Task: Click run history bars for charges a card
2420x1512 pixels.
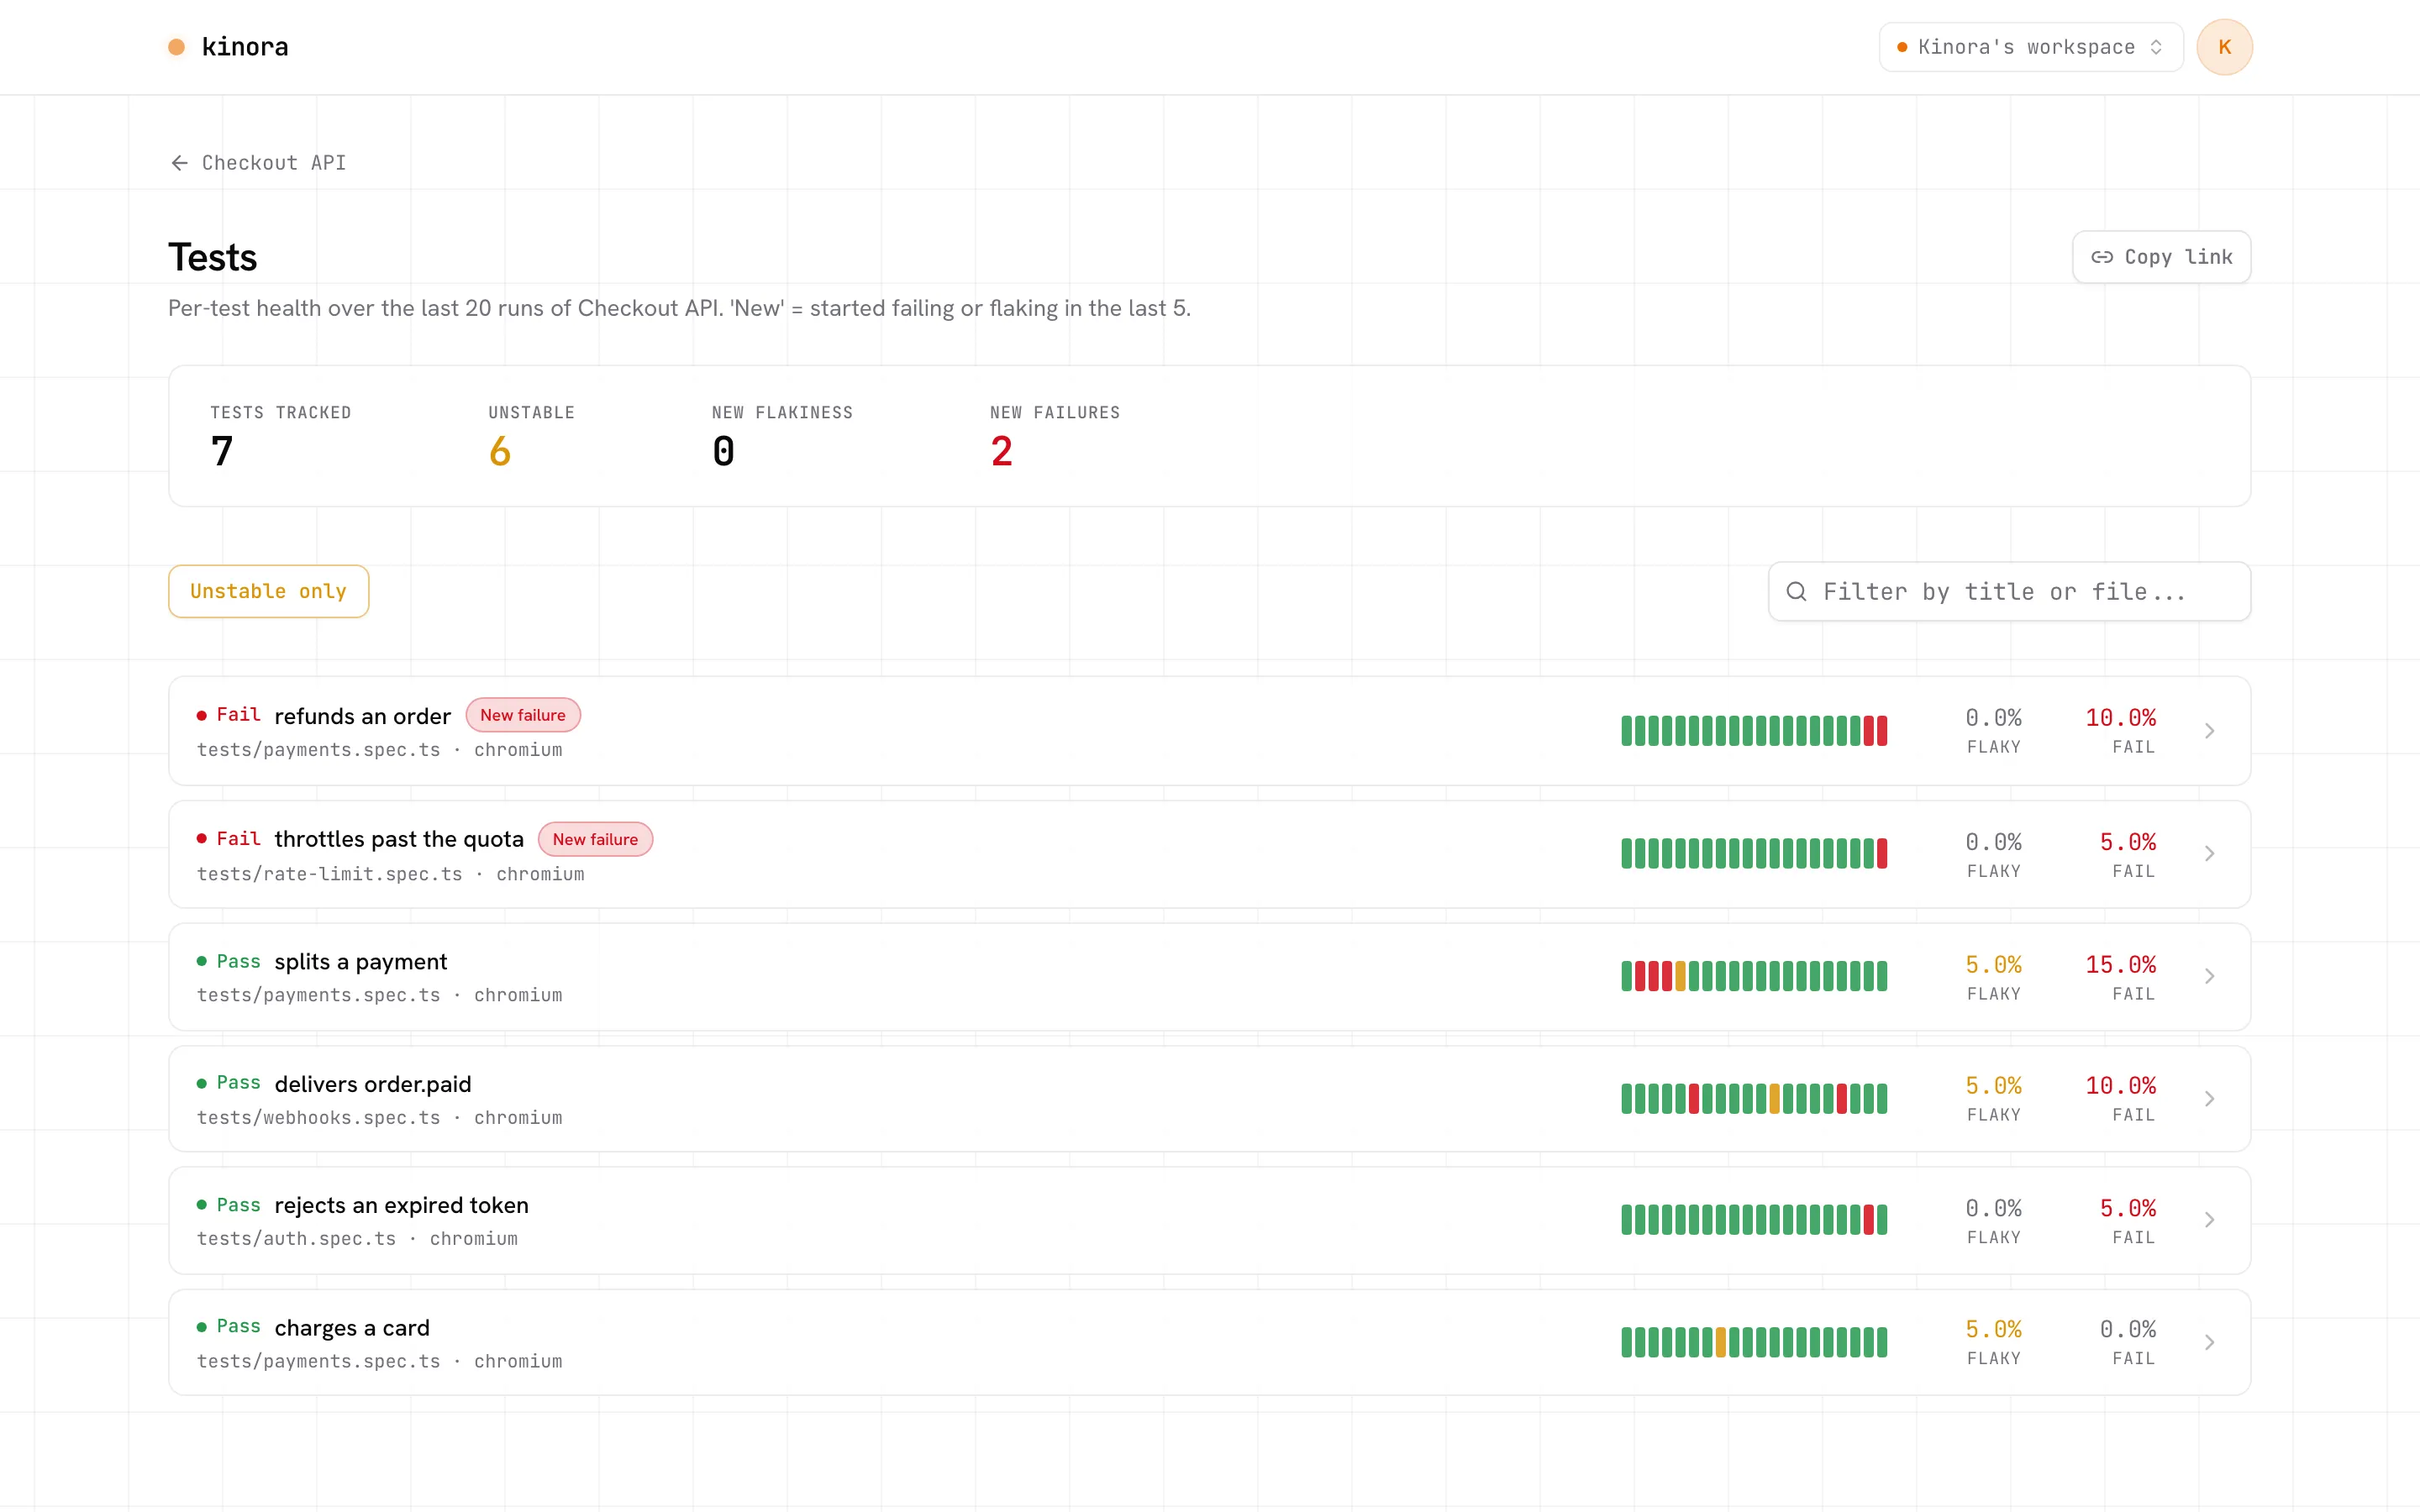Action: [1754, 1342]
